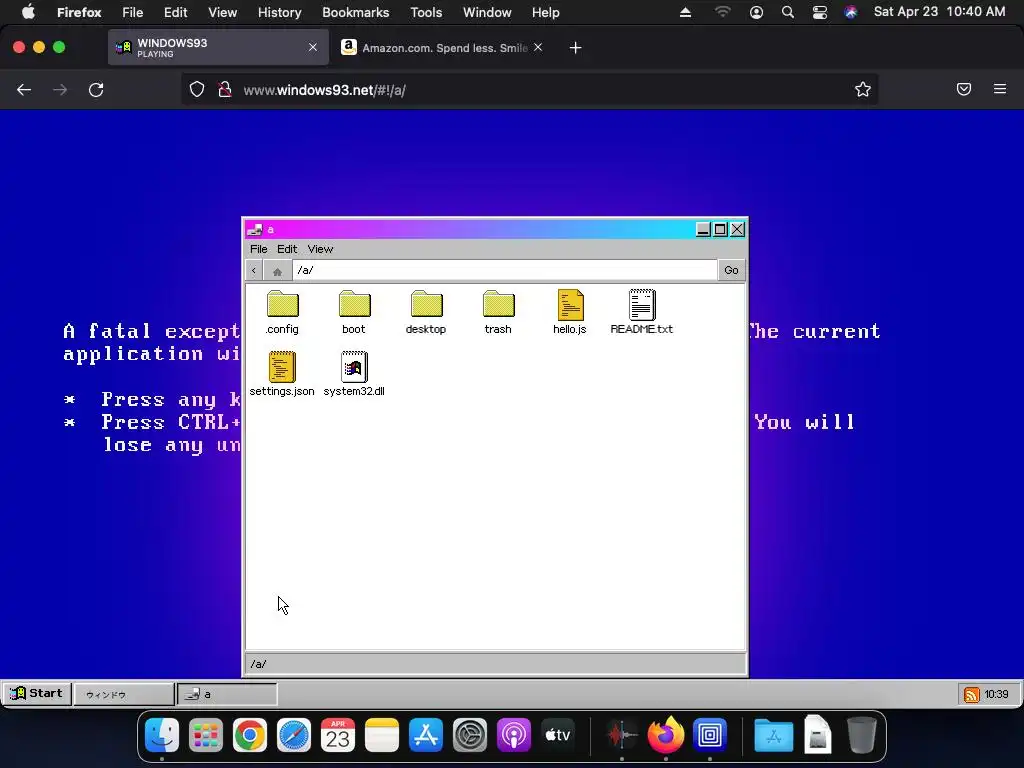Open the Firefox History menu
Screen dimensions: 1024x768
pos(280,12)
